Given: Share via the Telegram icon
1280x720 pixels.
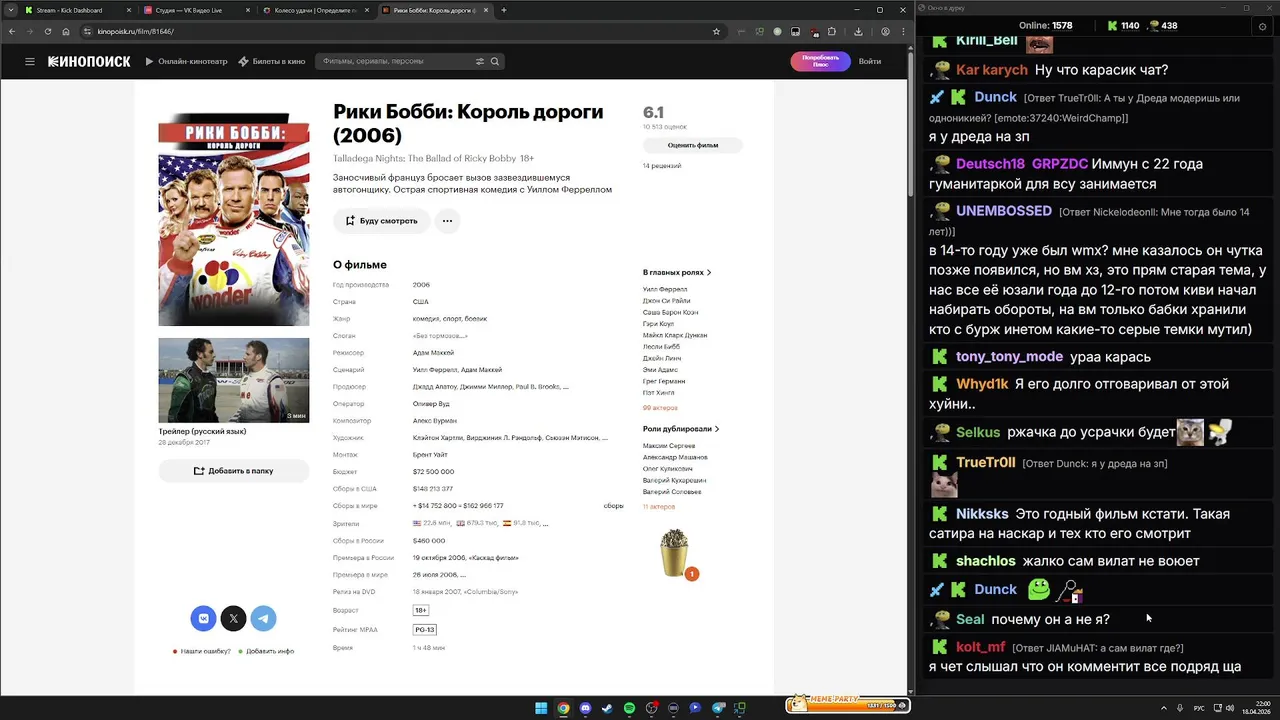Looking at the screenshot, I should [263, 618].
